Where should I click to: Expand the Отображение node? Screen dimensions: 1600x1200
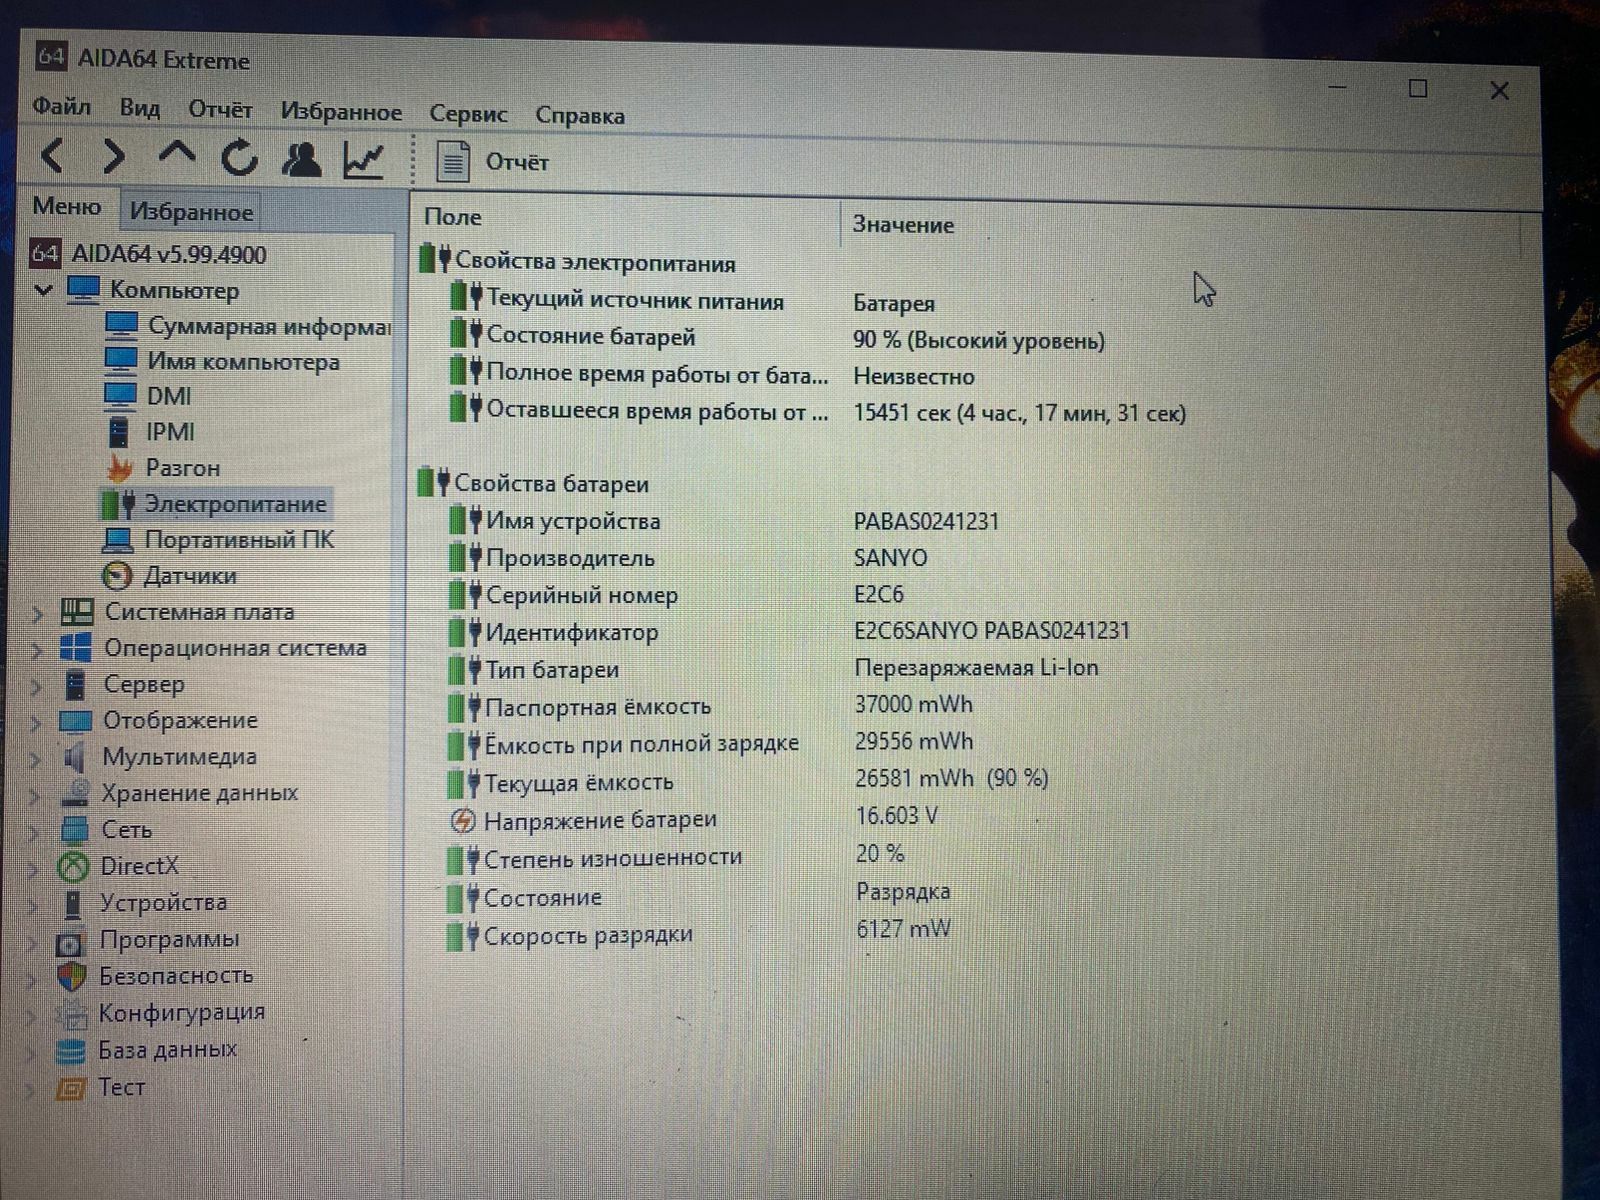[x=37, y=723]
